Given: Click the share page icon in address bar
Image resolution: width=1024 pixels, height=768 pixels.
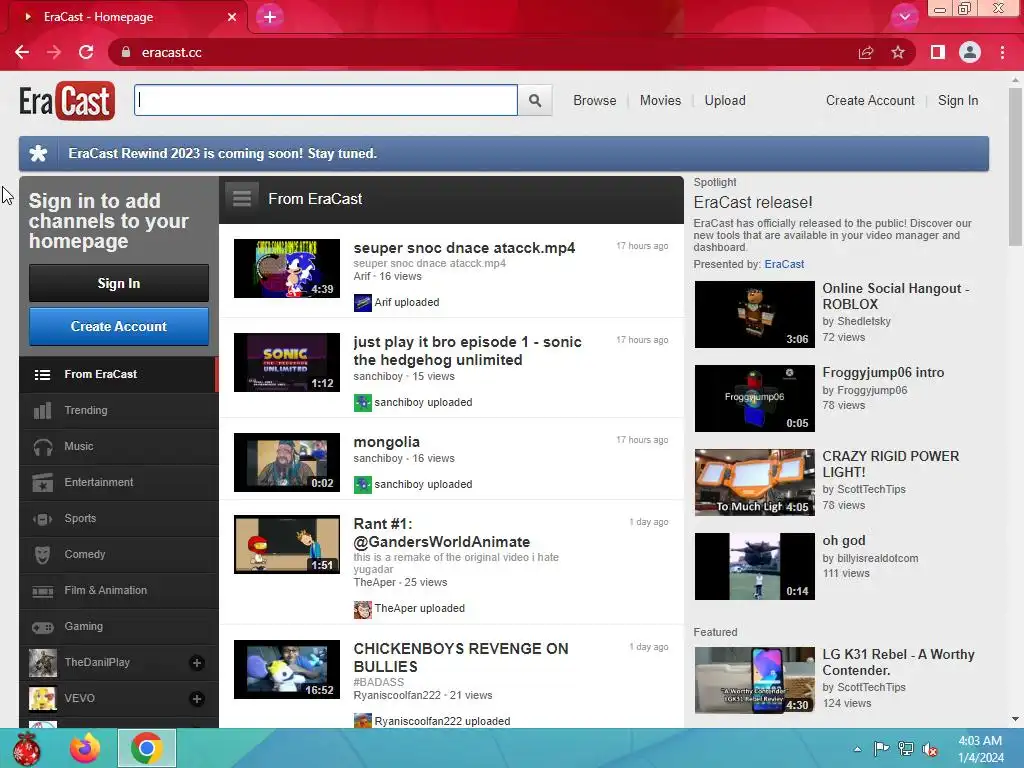Looking at the screenshot, I should pos(866,52).
